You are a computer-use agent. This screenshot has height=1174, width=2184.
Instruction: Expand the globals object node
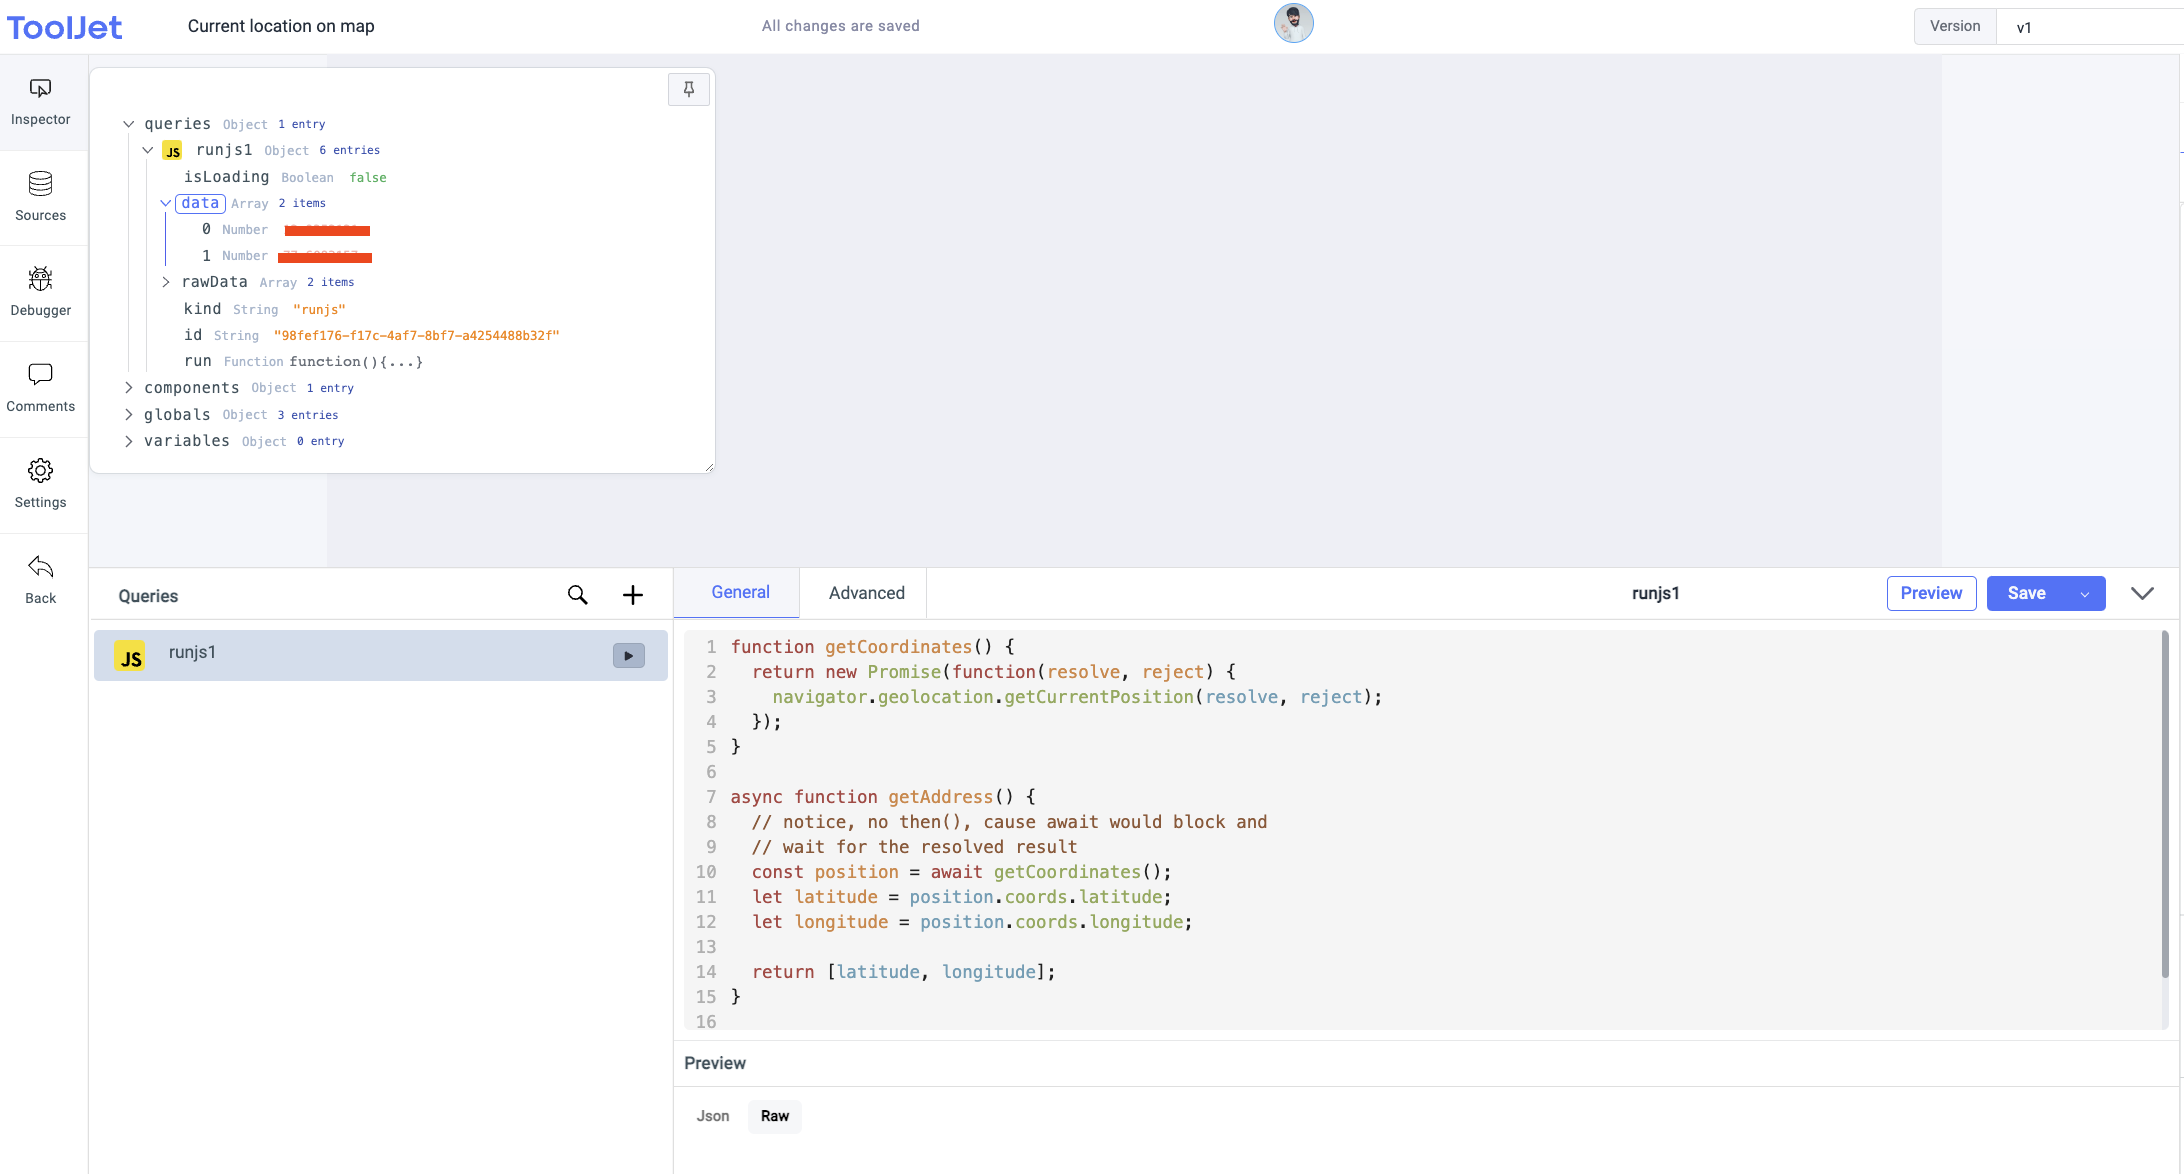pyautogui.click(x=129, y=414)
